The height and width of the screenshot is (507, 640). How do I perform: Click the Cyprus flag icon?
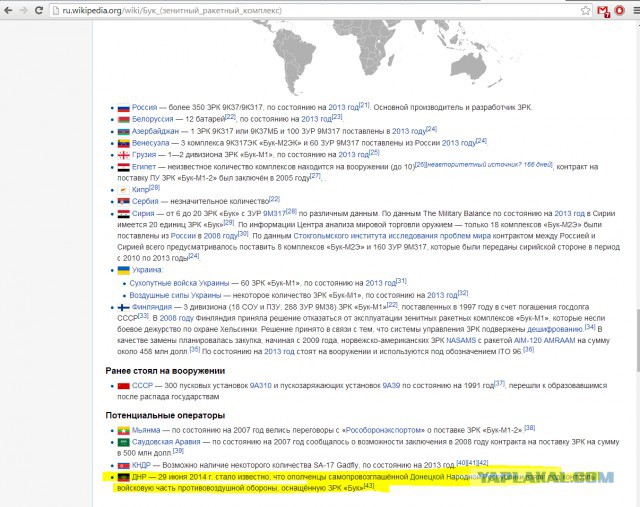pos(123,190)
